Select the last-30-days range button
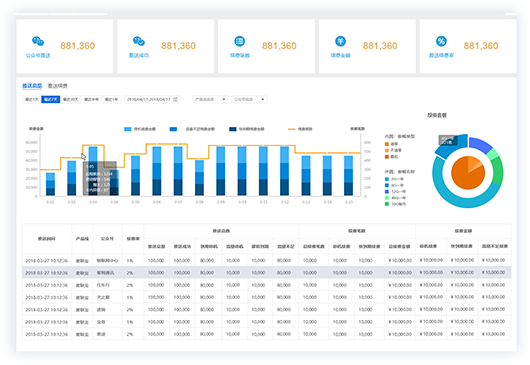Viewport: 530px width, 365px height. 70,99
